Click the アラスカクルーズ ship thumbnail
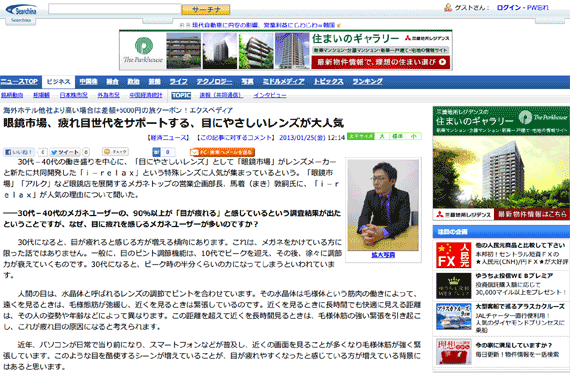Screen dimensions: 570x379 tap(454, 317)
